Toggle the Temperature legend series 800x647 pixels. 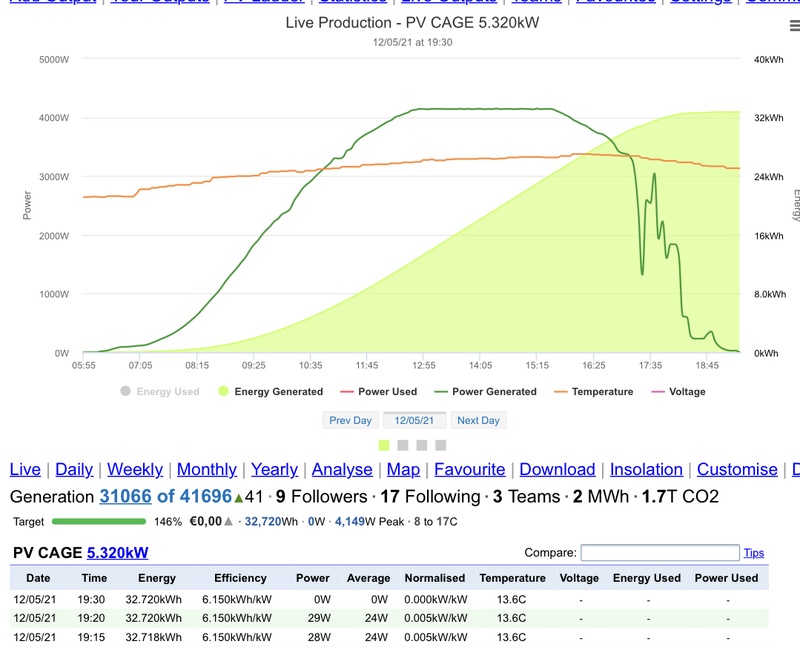594,391
